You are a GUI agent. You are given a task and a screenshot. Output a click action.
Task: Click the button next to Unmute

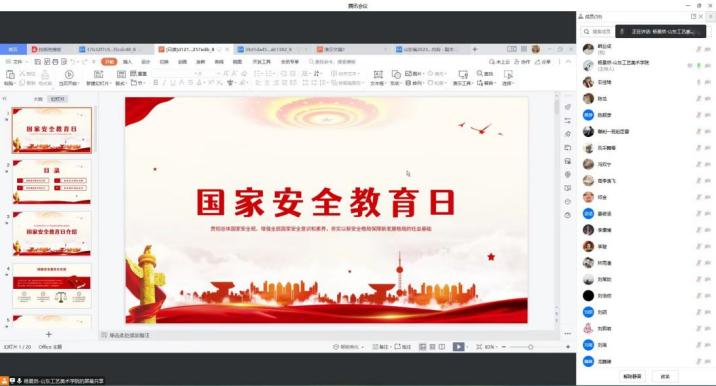click(665, 376)
